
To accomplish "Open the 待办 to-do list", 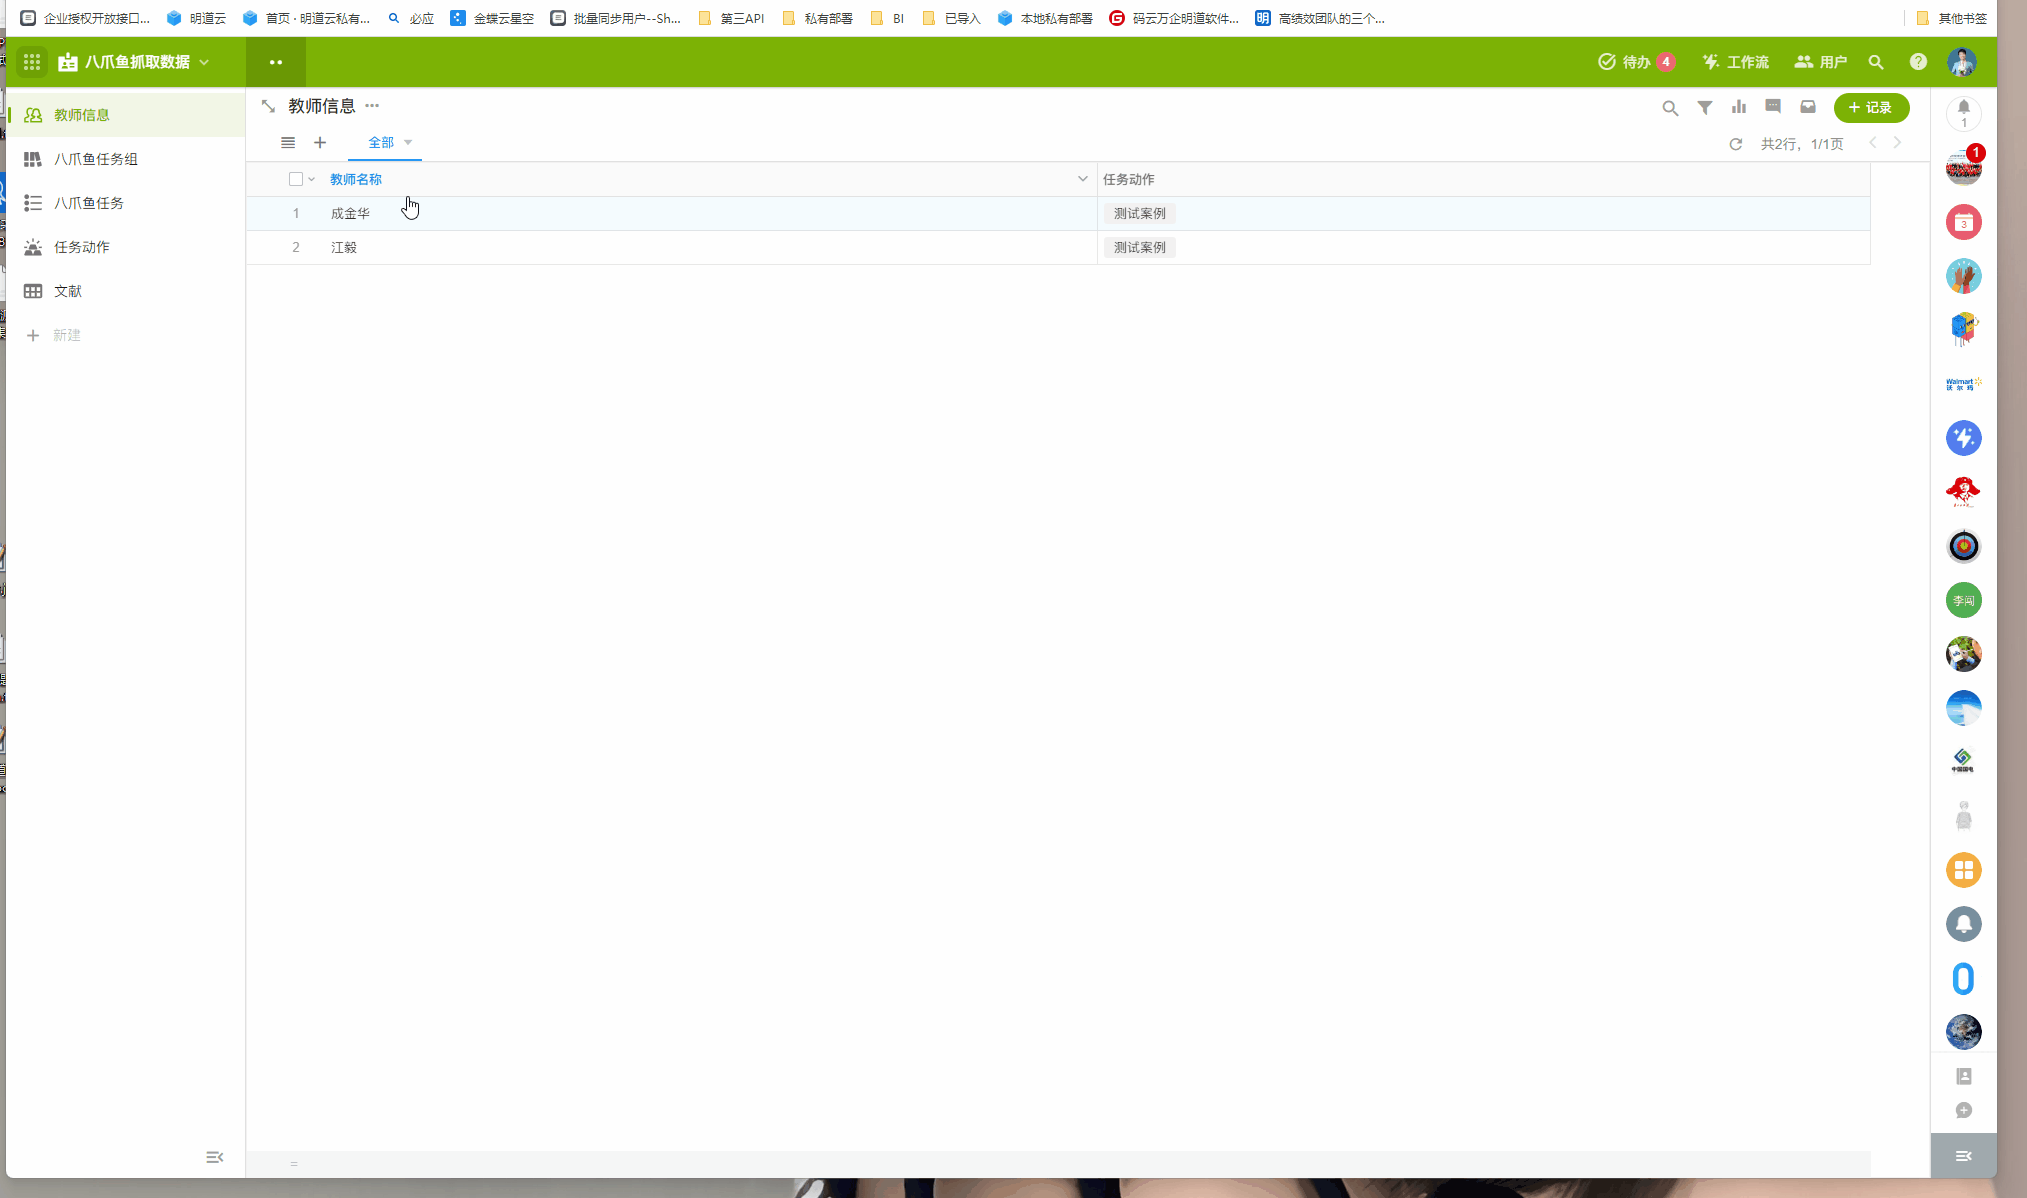I will [x=1635, y=62].
